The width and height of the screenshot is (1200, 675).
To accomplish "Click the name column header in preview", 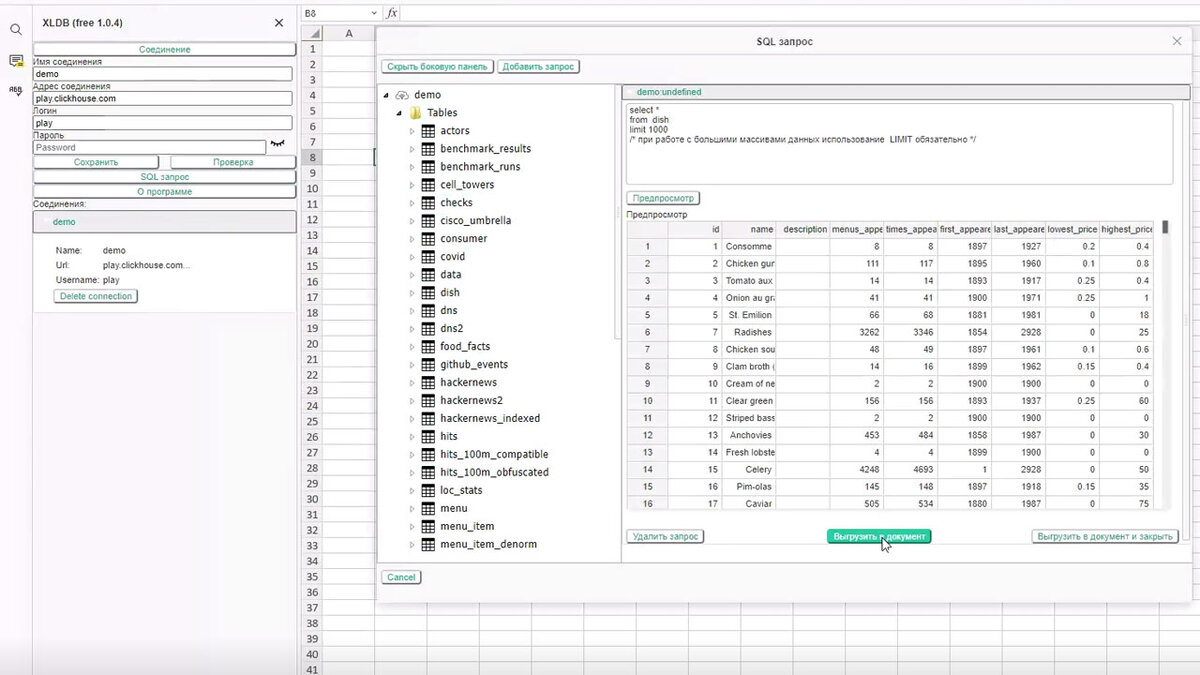I will click(749, 229).
